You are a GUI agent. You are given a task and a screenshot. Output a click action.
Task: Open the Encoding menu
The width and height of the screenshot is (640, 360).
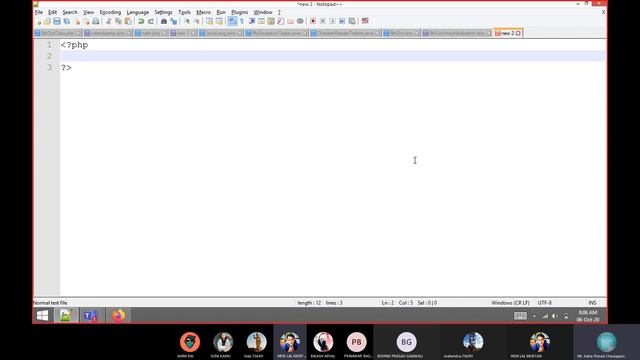110,12
